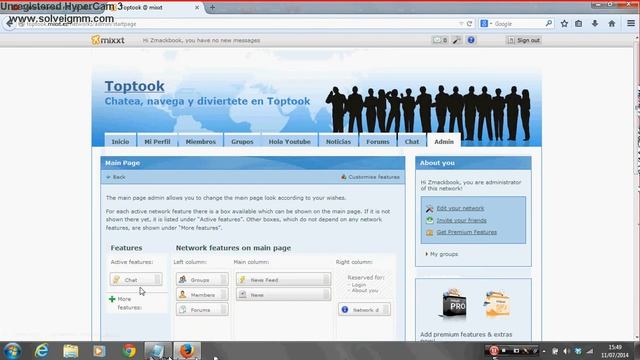Click the volume speaker tray icon
640x360 pixels.
pos(566,351)
